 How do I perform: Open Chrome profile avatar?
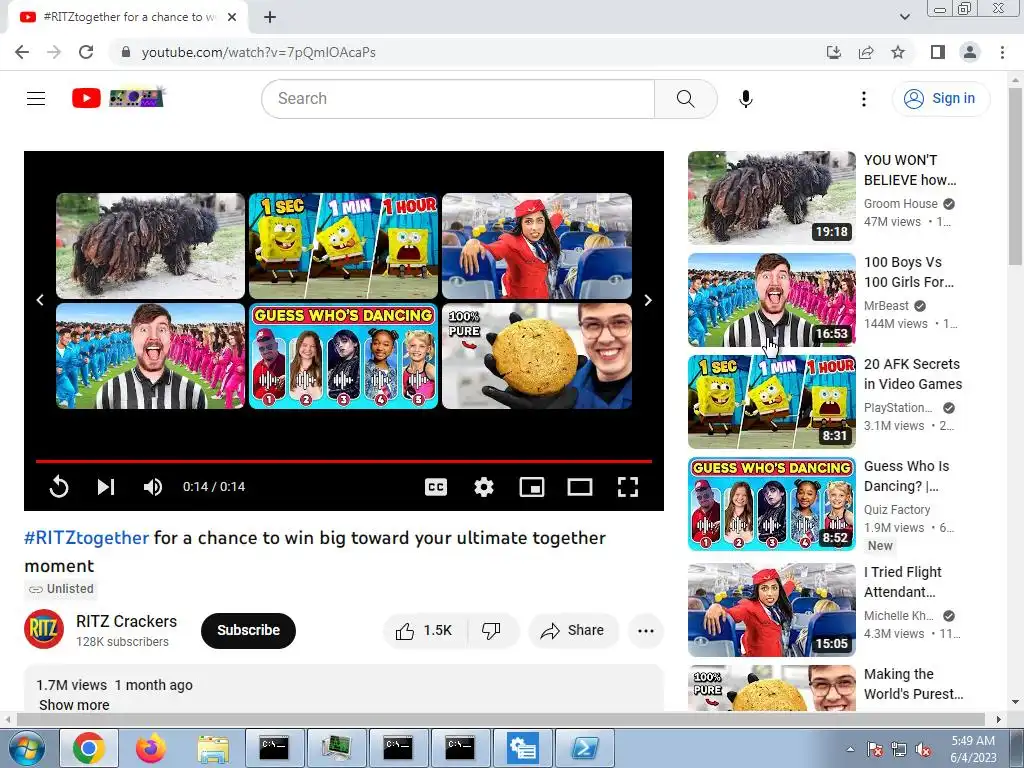pos(970,52)
